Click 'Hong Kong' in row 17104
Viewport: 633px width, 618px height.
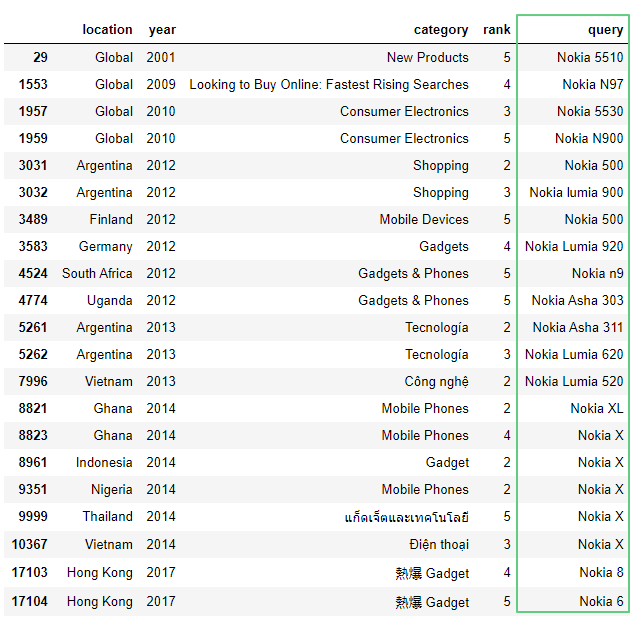click(100, 602)
